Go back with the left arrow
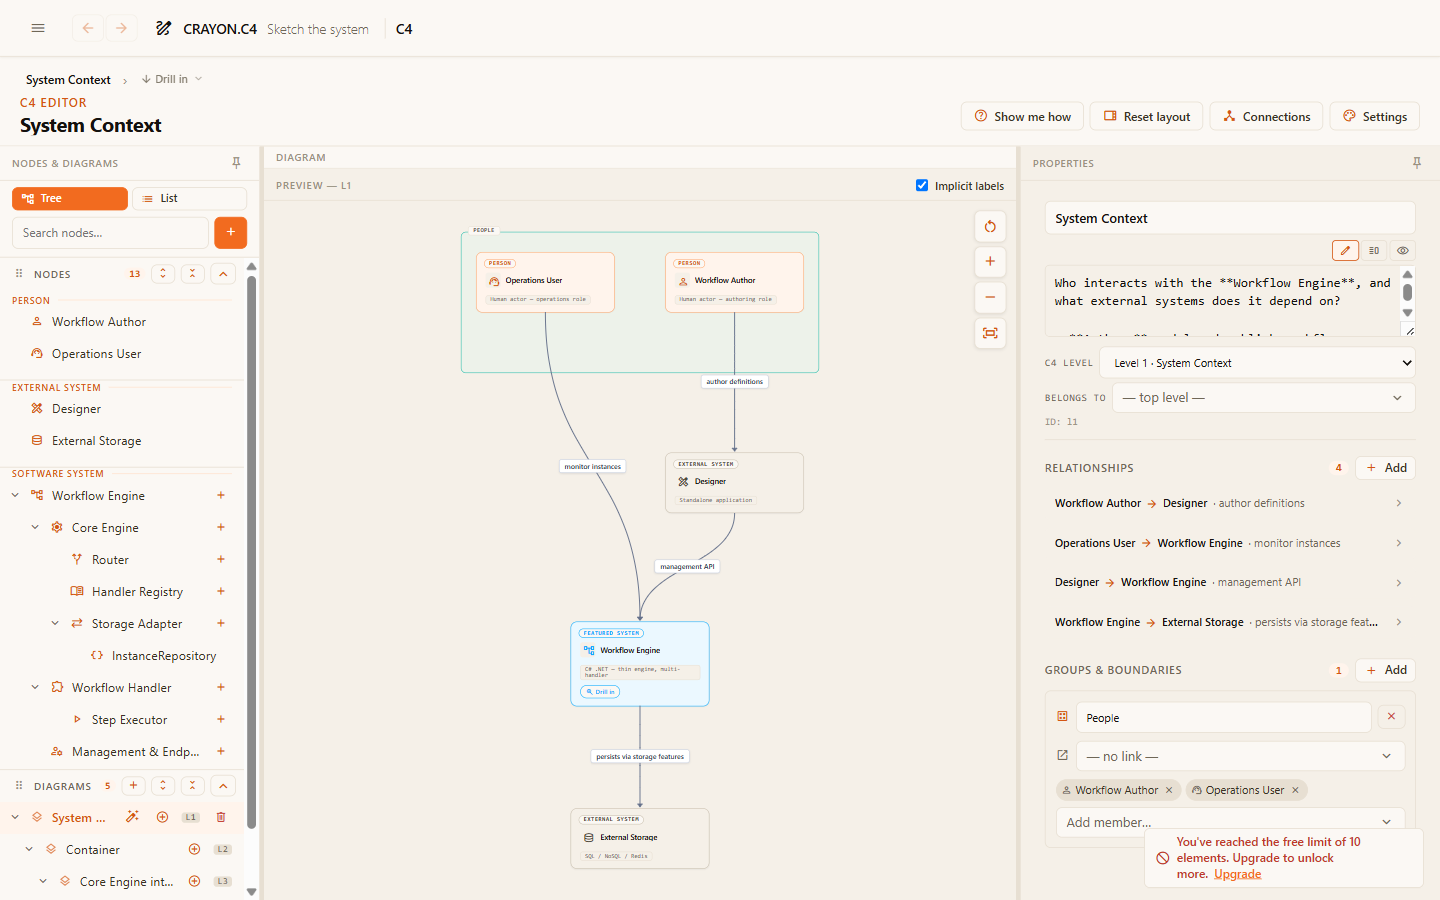Viewport: 1440px width, 900px height. 88,28
